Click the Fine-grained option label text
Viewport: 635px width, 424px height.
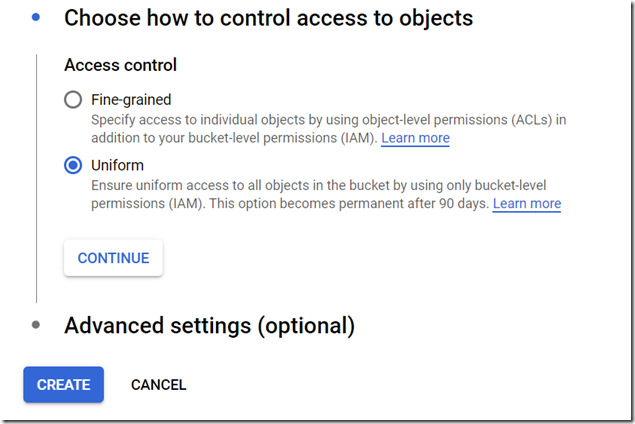[x=131, y=100]
